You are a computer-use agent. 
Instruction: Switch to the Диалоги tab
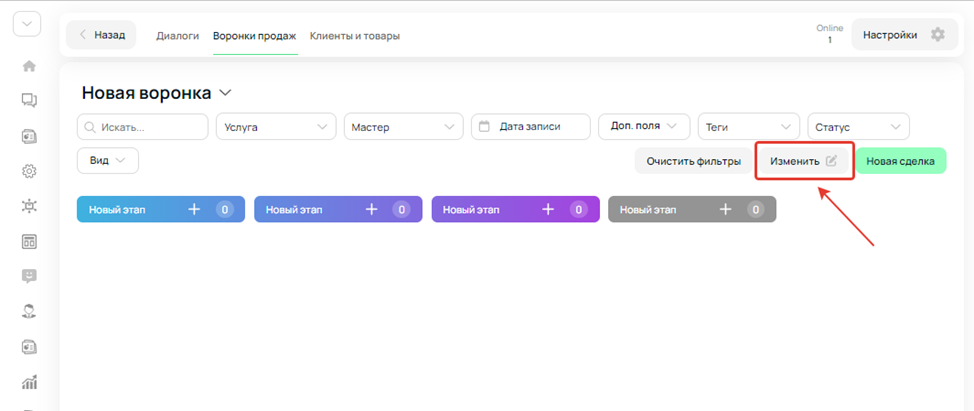[178, 36]
